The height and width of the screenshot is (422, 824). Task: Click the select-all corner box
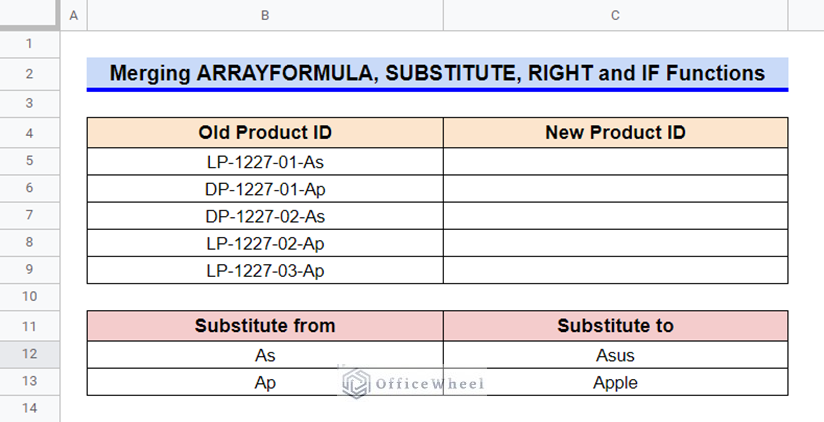[x=29, y=15]
